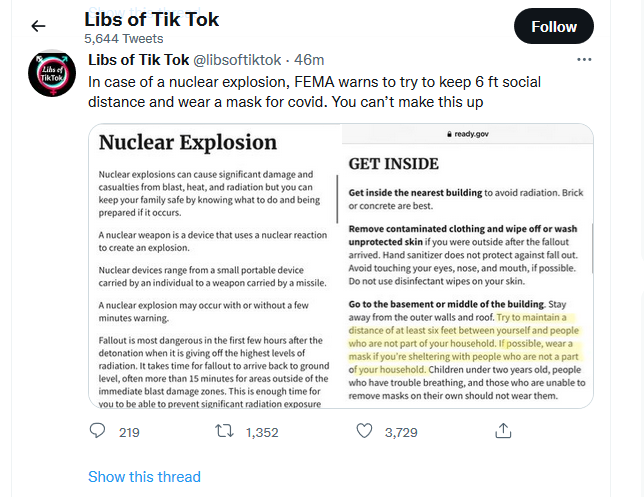Like the tweet with heart icon

(365, 431)
